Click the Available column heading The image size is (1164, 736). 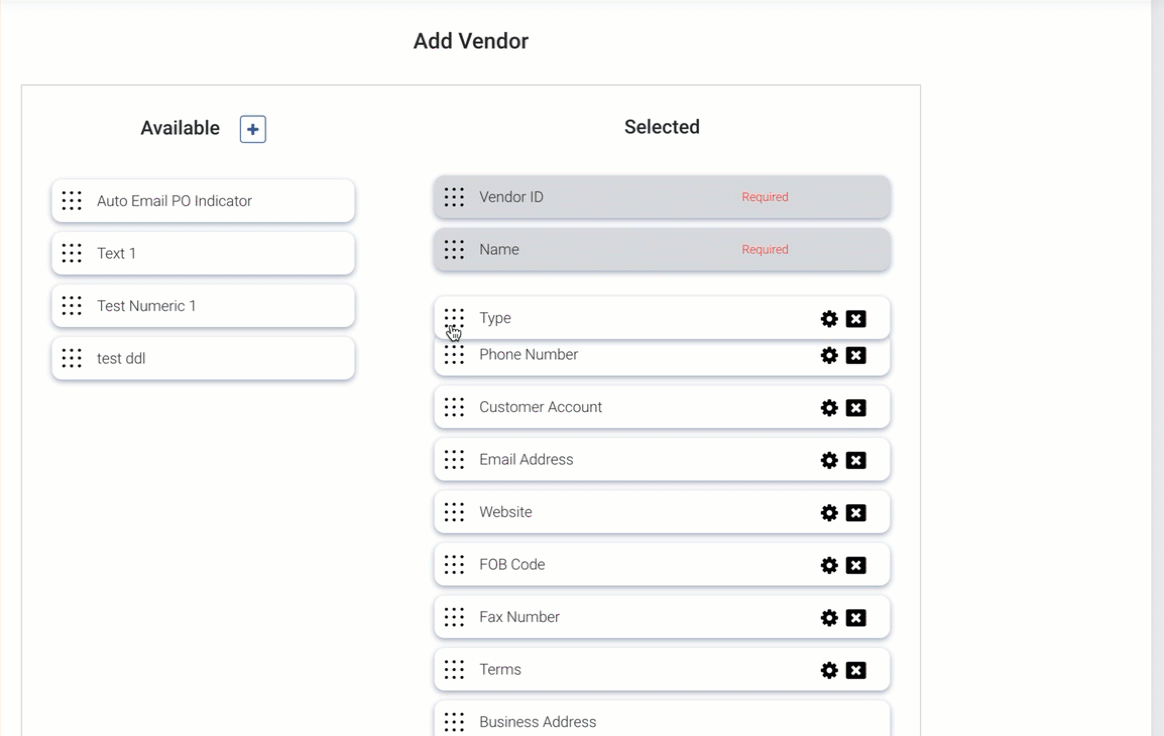click(x=180, y=128)
